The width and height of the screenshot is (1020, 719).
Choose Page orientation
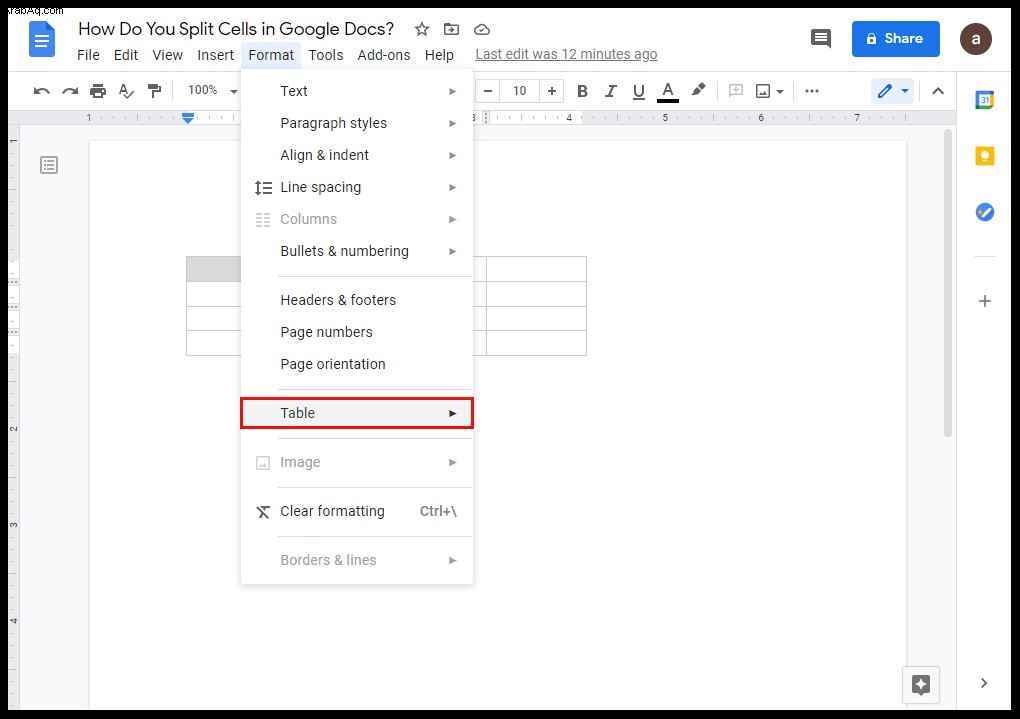[x=356, y=364]
